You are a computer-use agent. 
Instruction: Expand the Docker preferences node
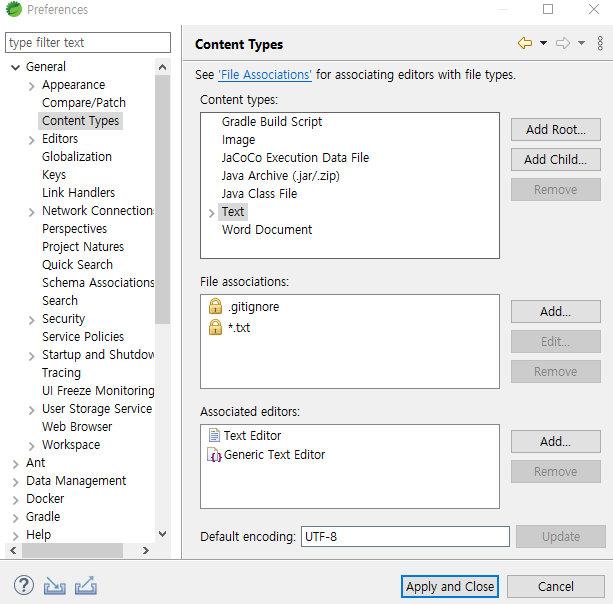[16, 500]
